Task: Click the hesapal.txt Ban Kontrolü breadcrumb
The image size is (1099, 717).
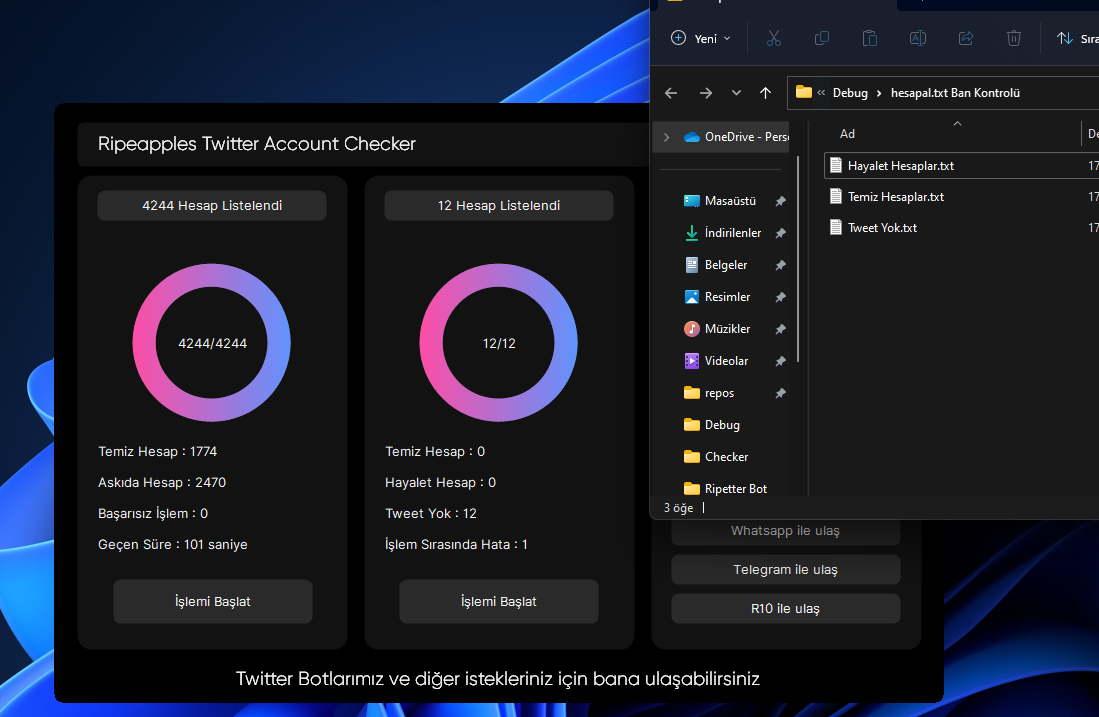Action: (955, 93)
